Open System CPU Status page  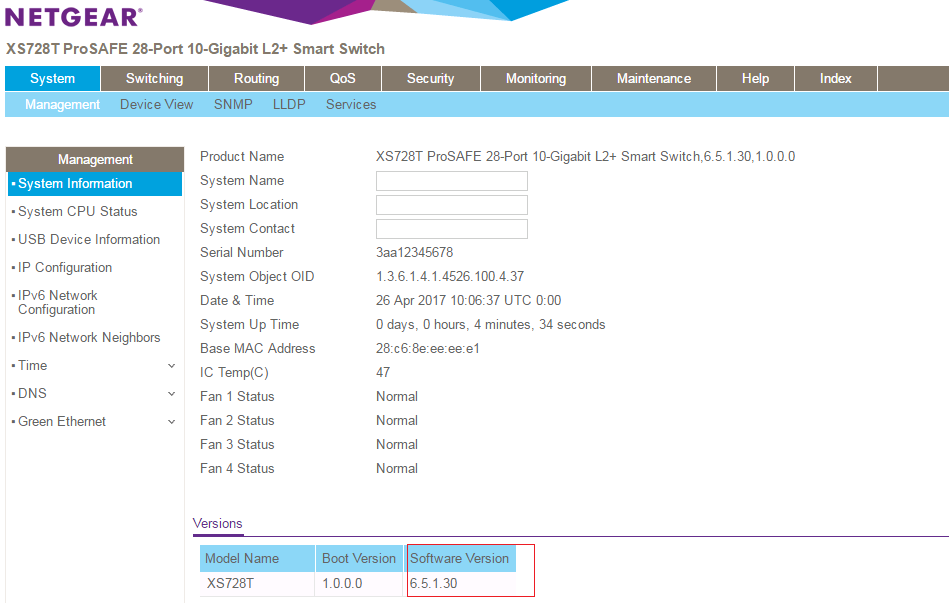coord(77,212)
